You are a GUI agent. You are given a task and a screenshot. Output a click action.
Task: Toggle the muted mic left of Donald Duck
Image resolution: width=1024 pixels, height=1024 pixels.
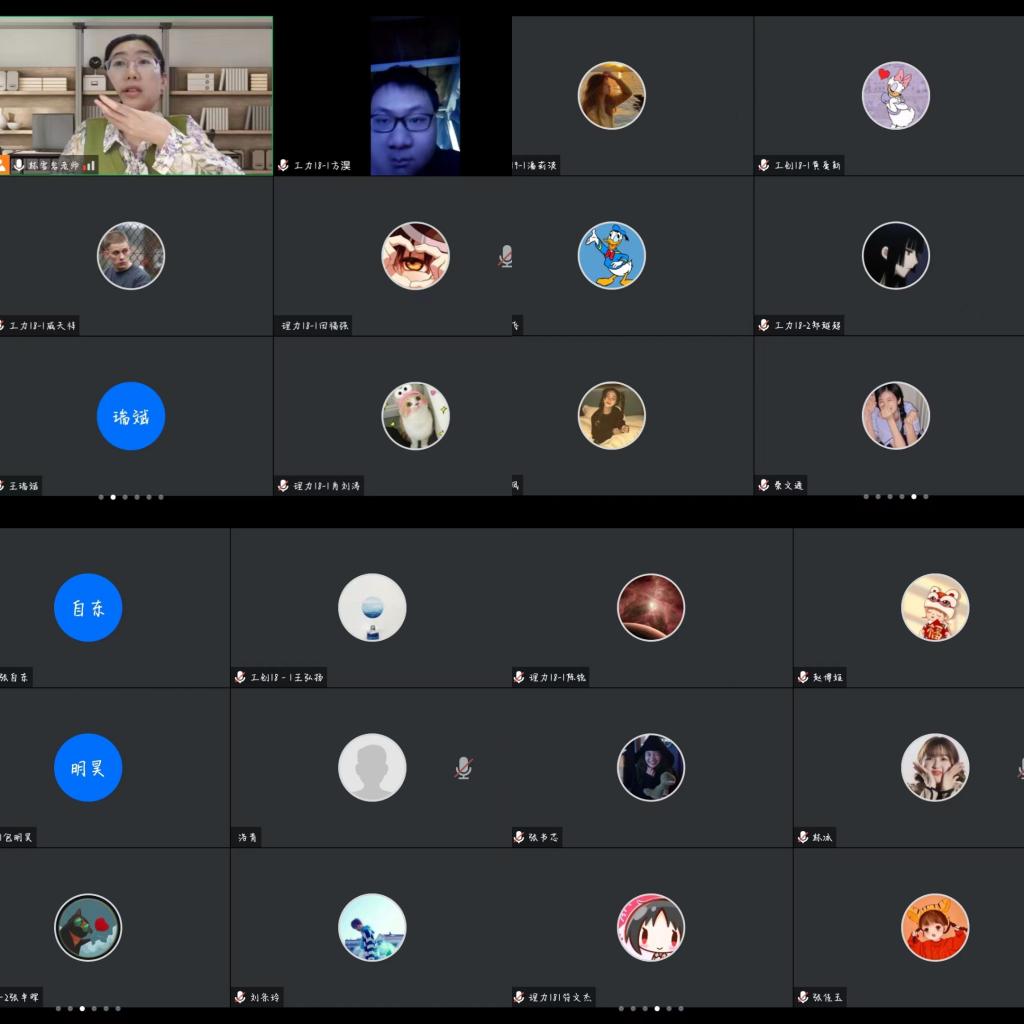coord(506,256)
